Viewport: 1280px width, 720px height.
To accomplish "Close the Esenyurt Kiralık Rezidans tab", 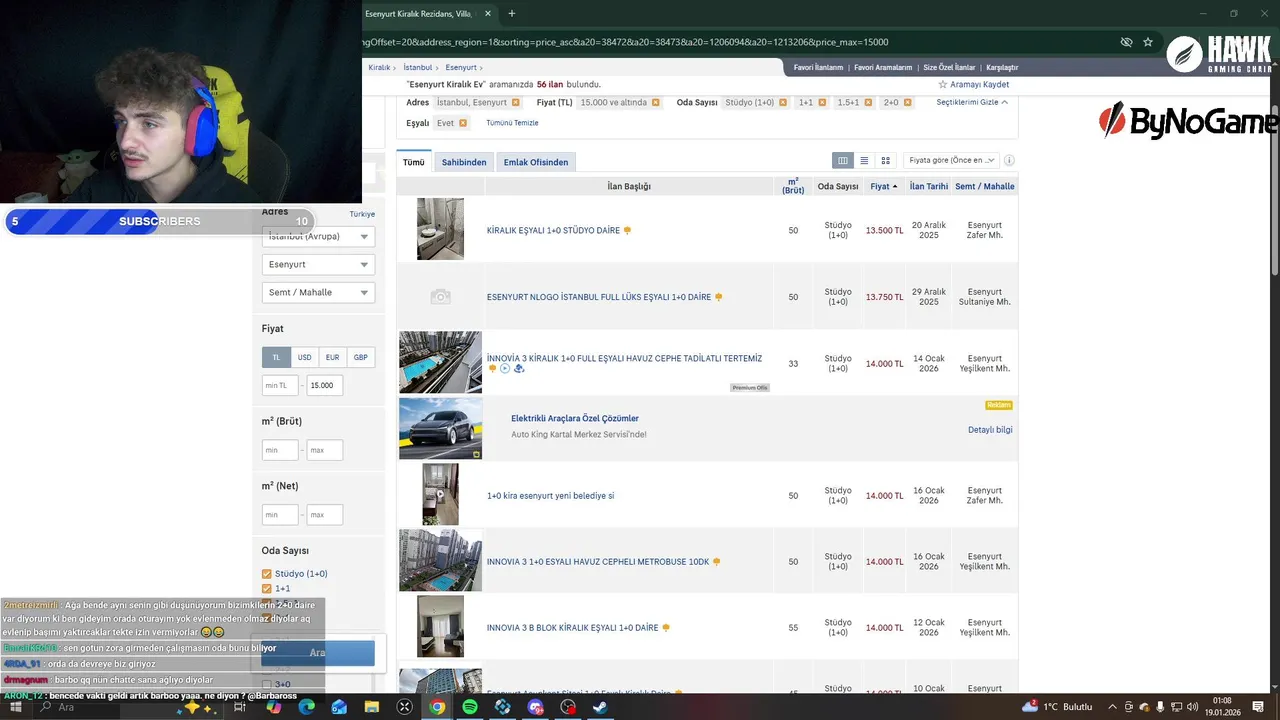I will coord(488,14).
